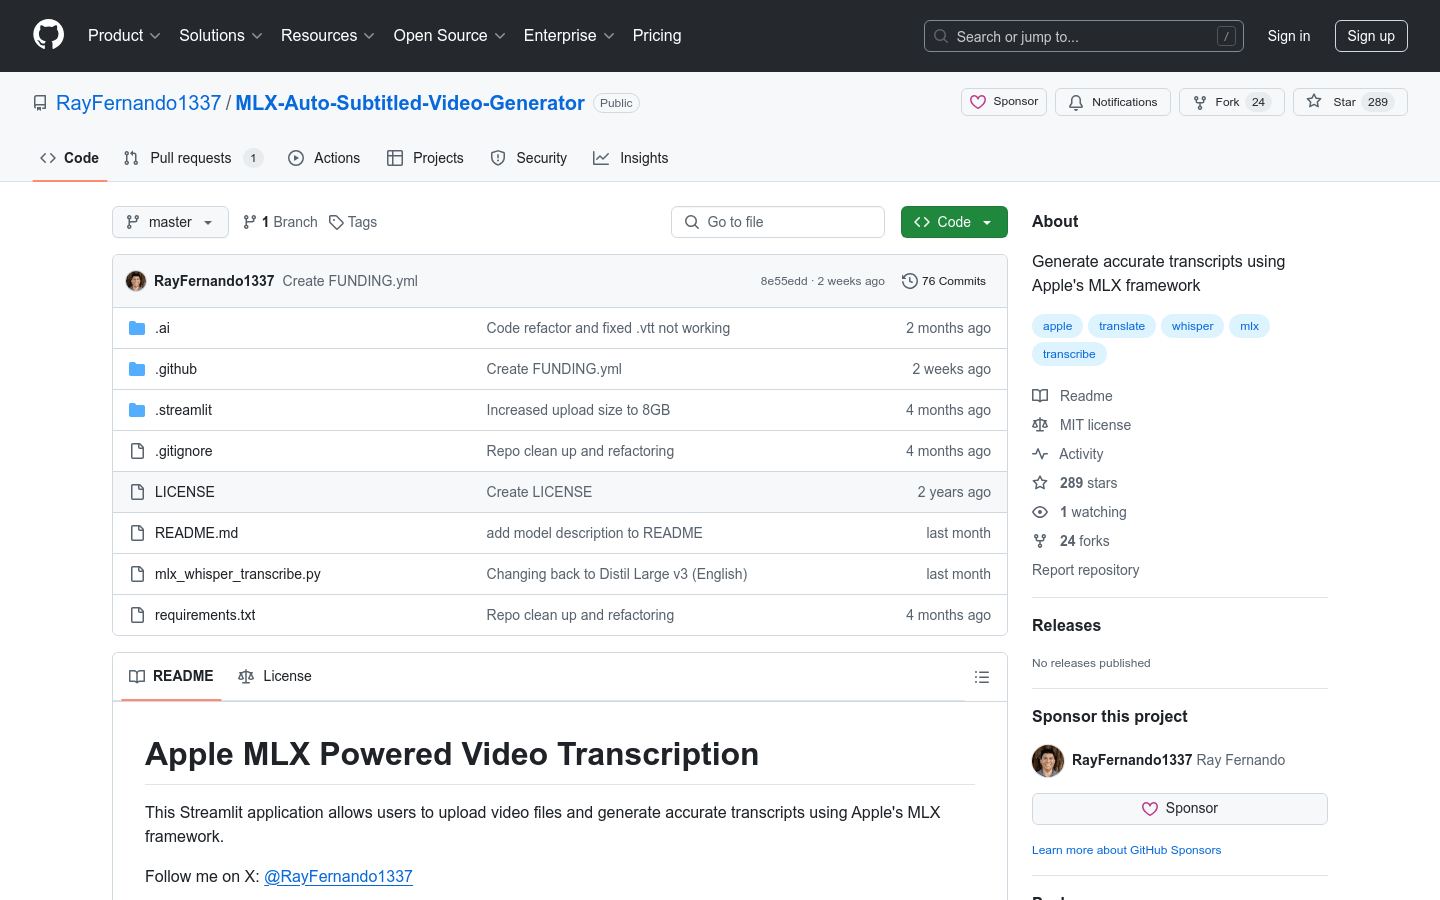The image size is (1440, 900).
Task: Expand the Product menu
Action: [124, 36]
